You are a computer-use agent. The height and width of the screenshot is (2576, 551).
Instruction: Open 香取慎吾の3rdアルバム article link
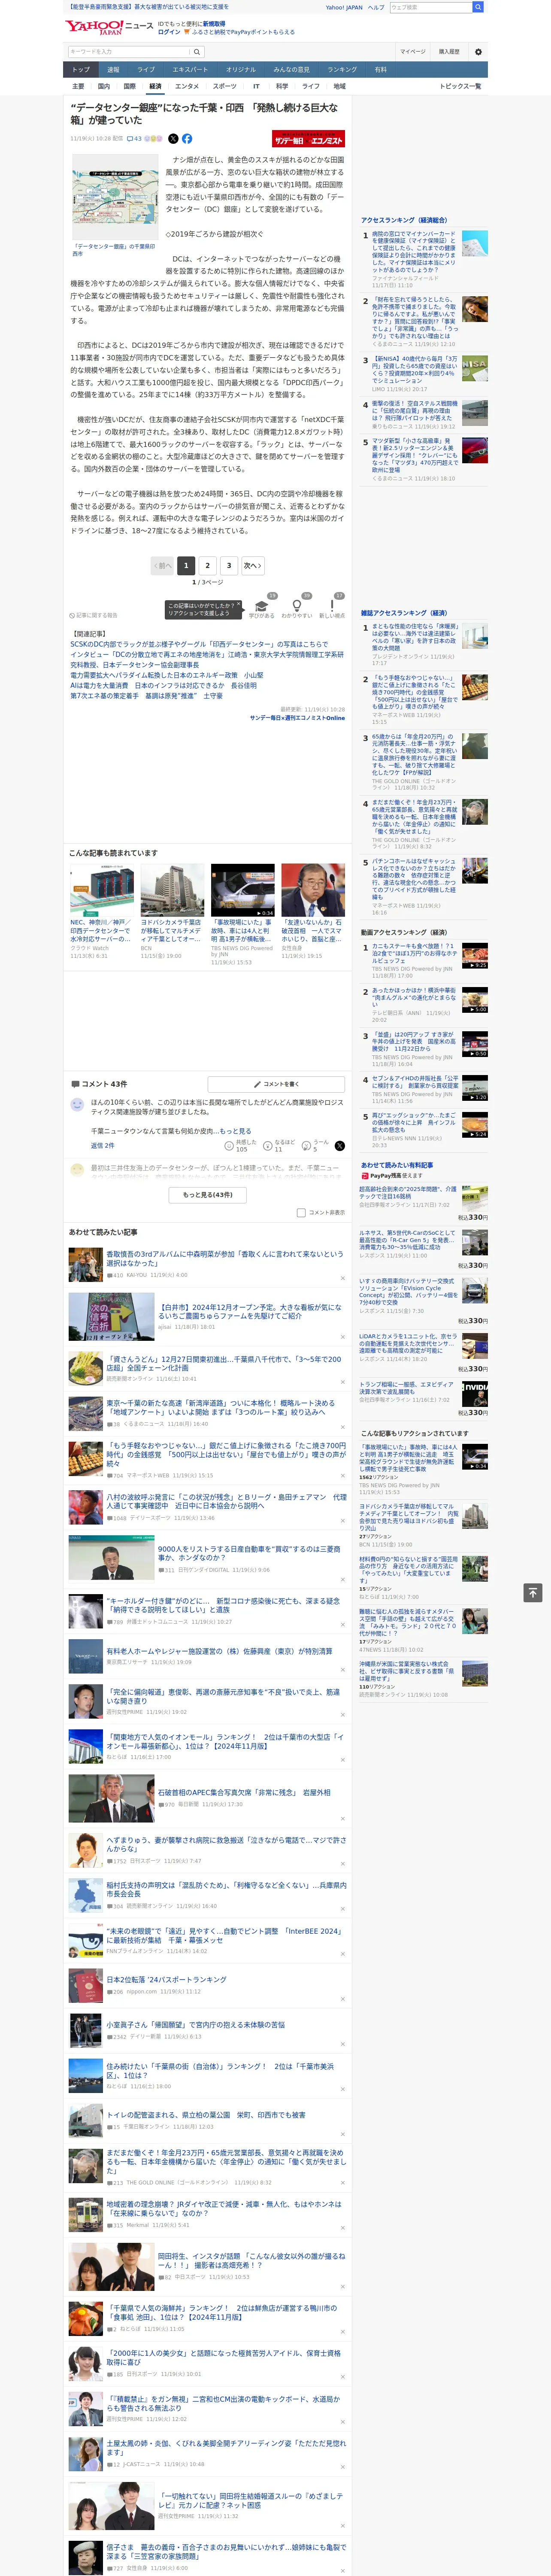click(x=224, y=1258)
